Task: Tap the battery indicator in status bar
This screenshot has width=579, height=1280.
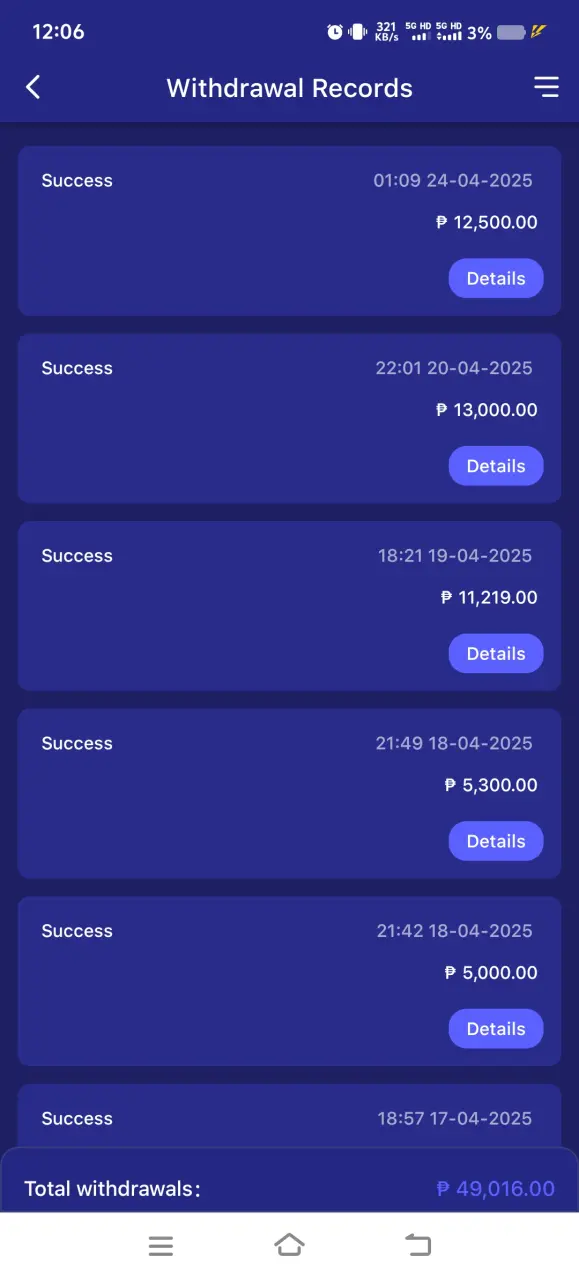Action: click(511, 32)
